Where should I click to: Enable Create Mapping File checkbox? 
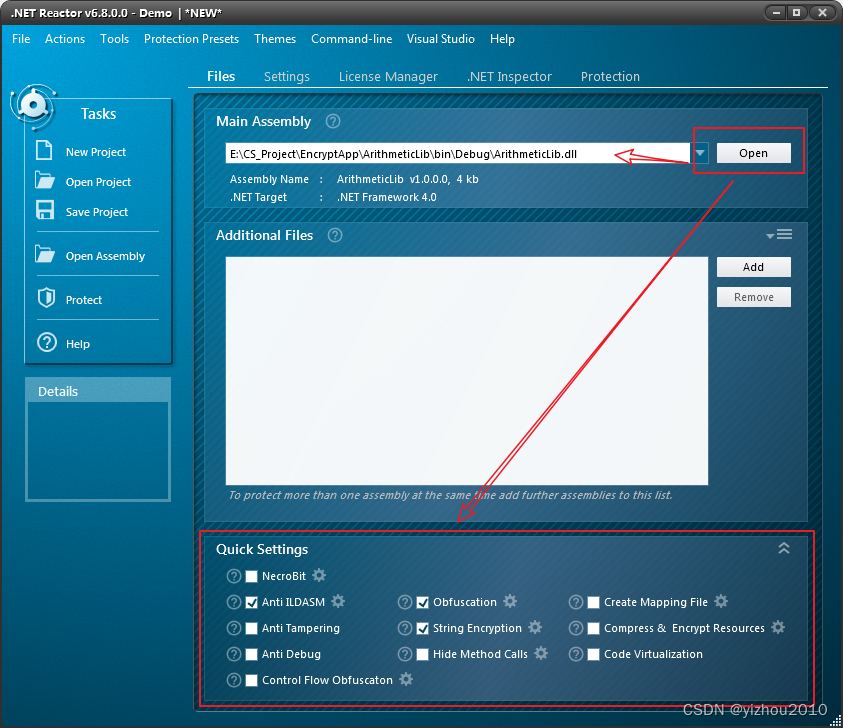coord(594,602)
